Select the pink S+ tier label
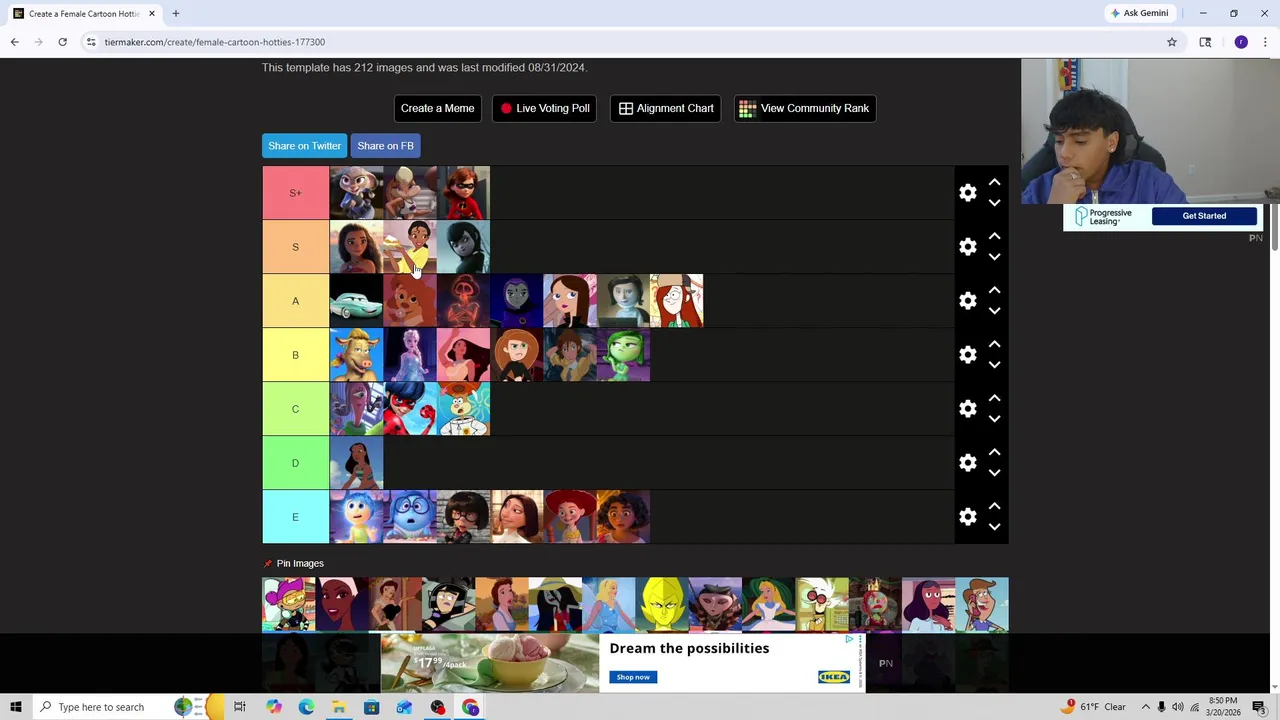 tap(295, 193)
